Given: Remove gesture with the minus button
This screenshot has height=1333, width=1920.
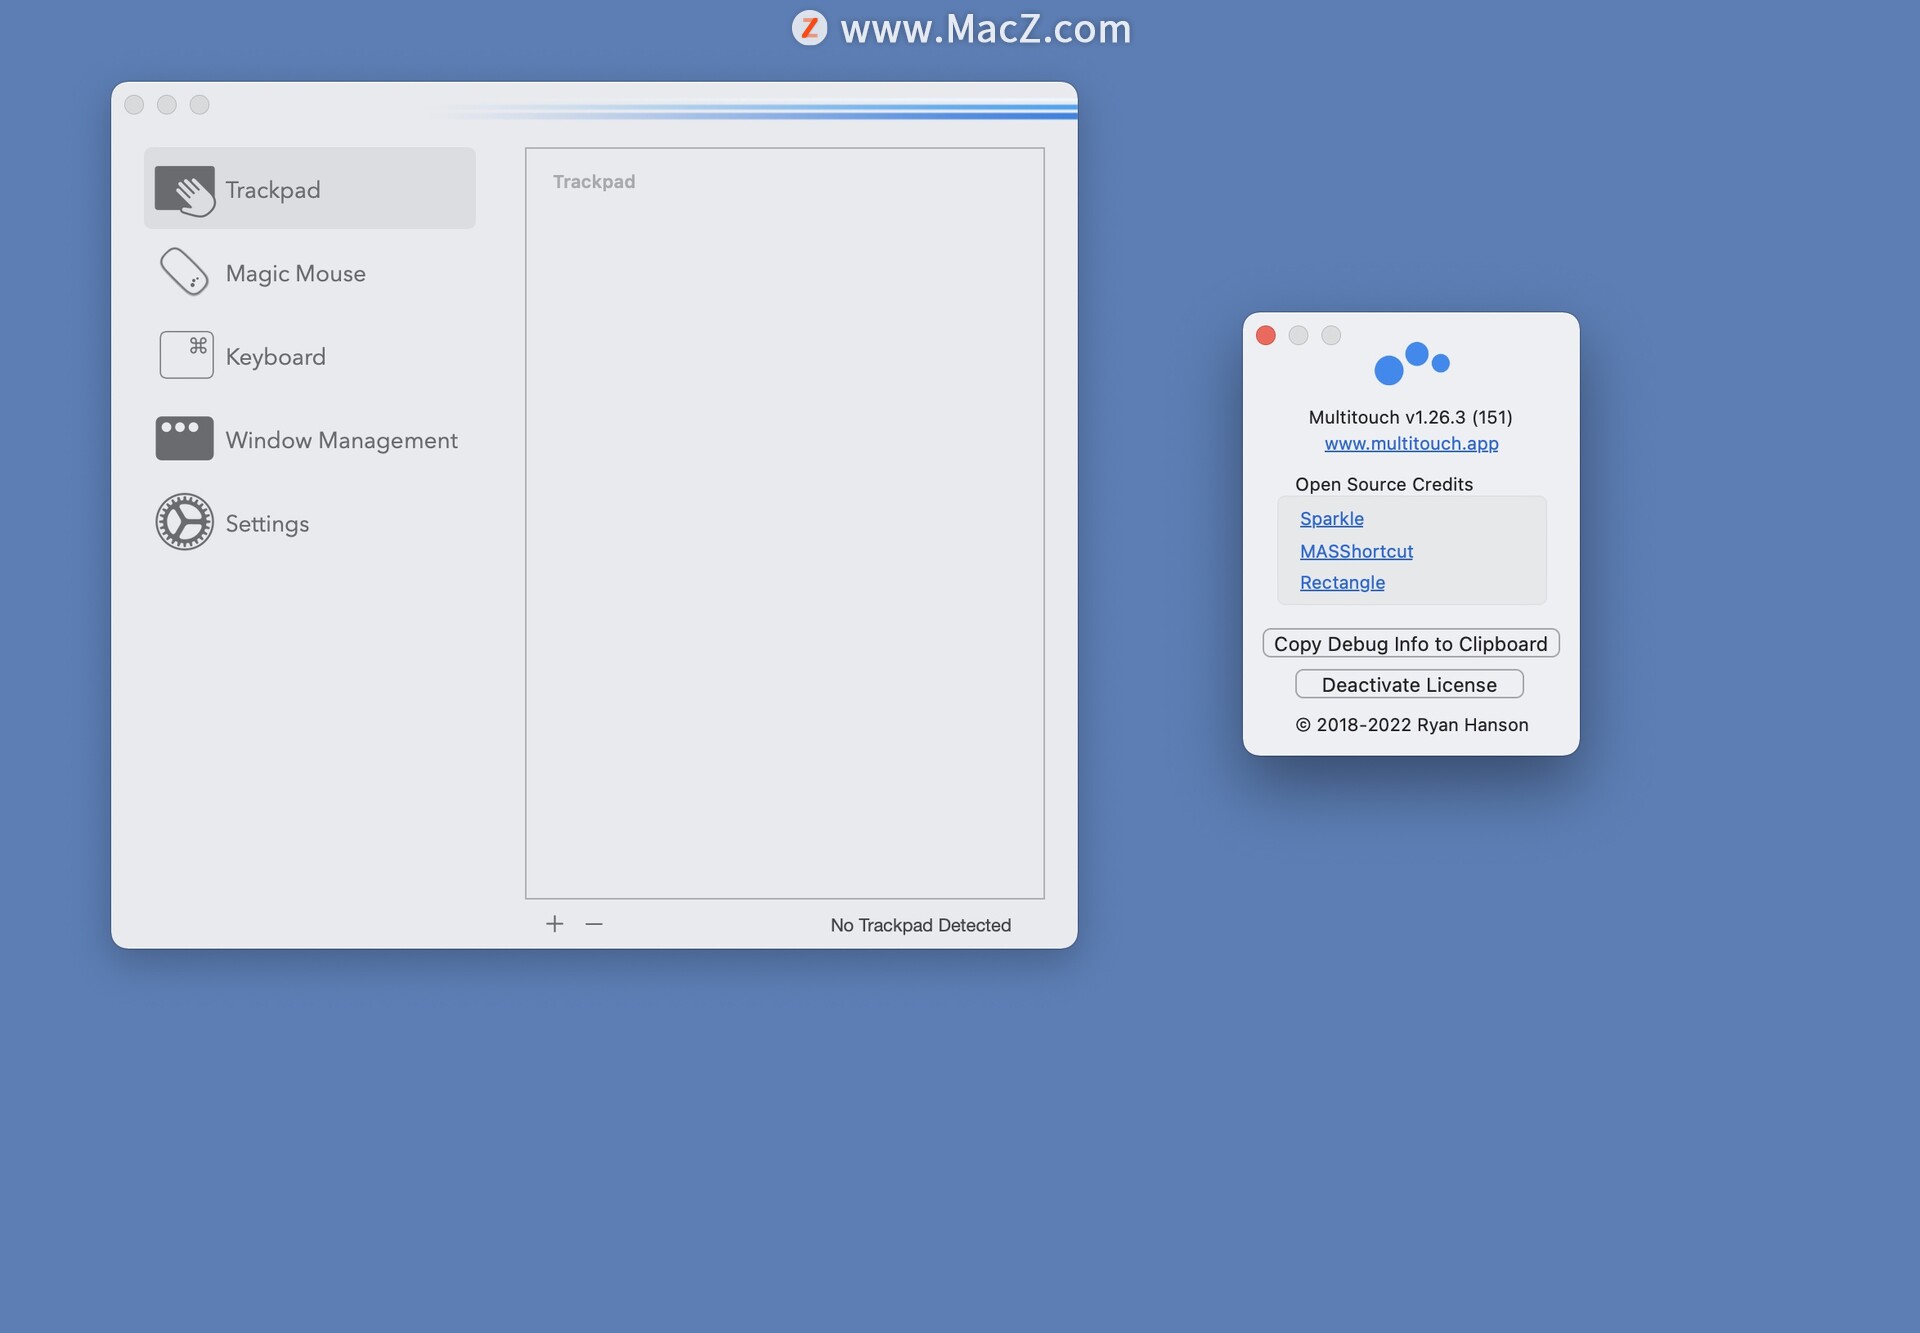Looking at the screenshot, I should coord(594,924).
